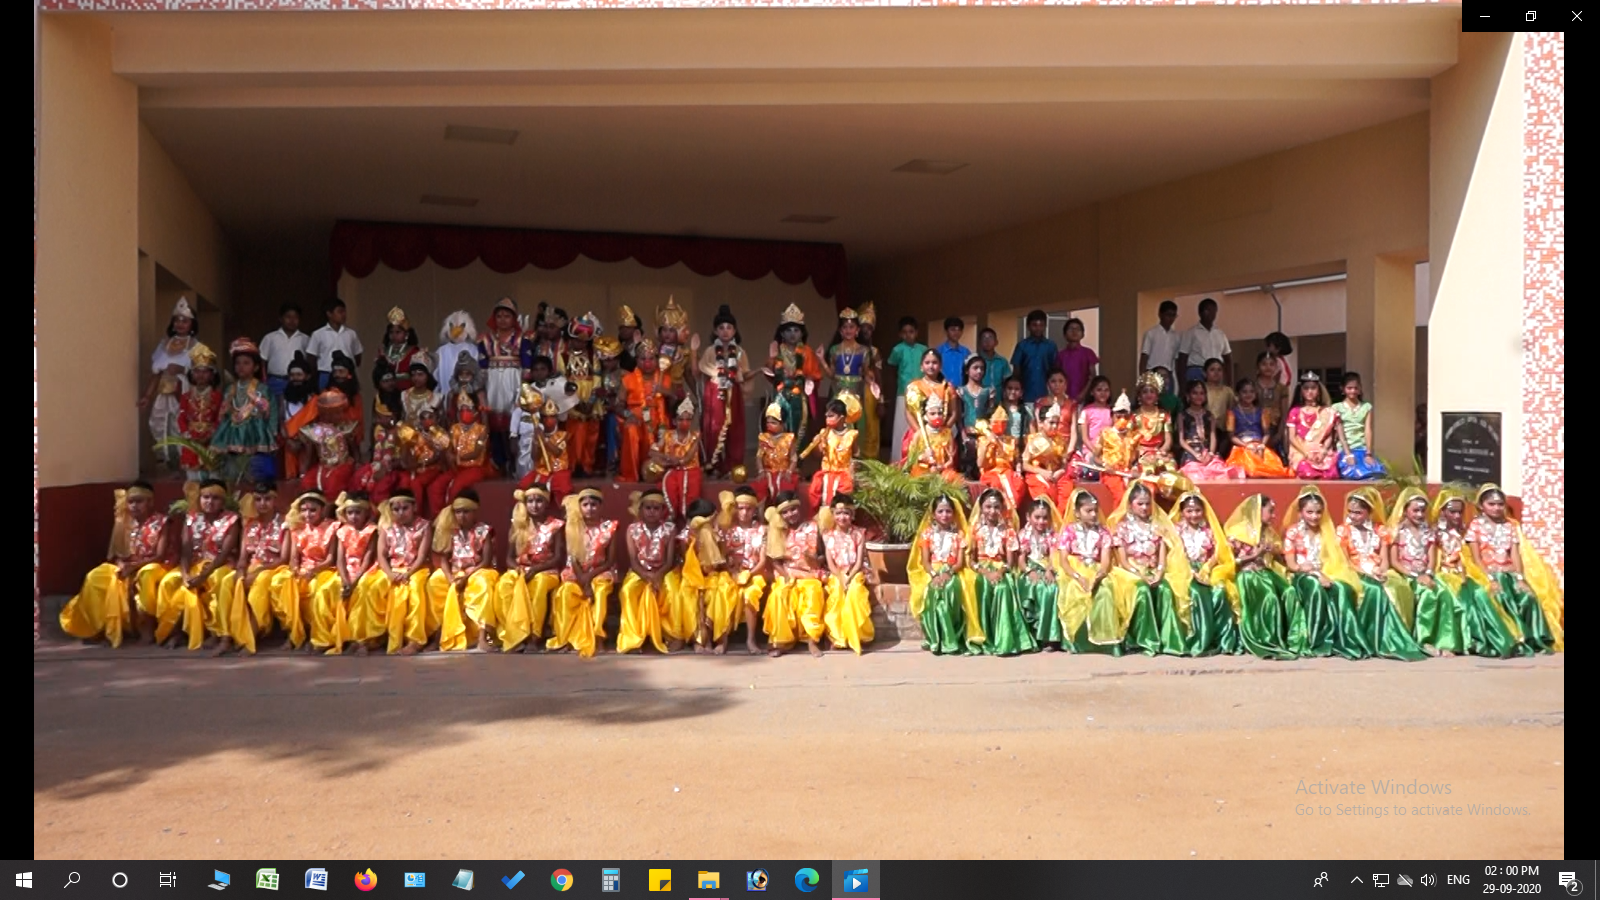Open Sticky Notes from the taskbar

click(x=659, y=880)
